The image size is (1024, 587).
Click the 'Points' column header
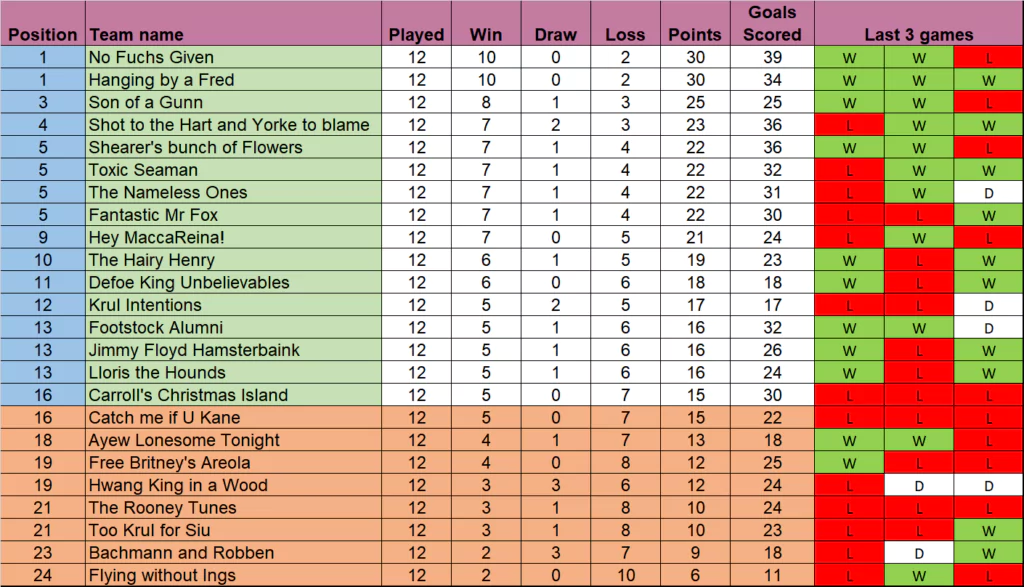(x=695, y=34)
